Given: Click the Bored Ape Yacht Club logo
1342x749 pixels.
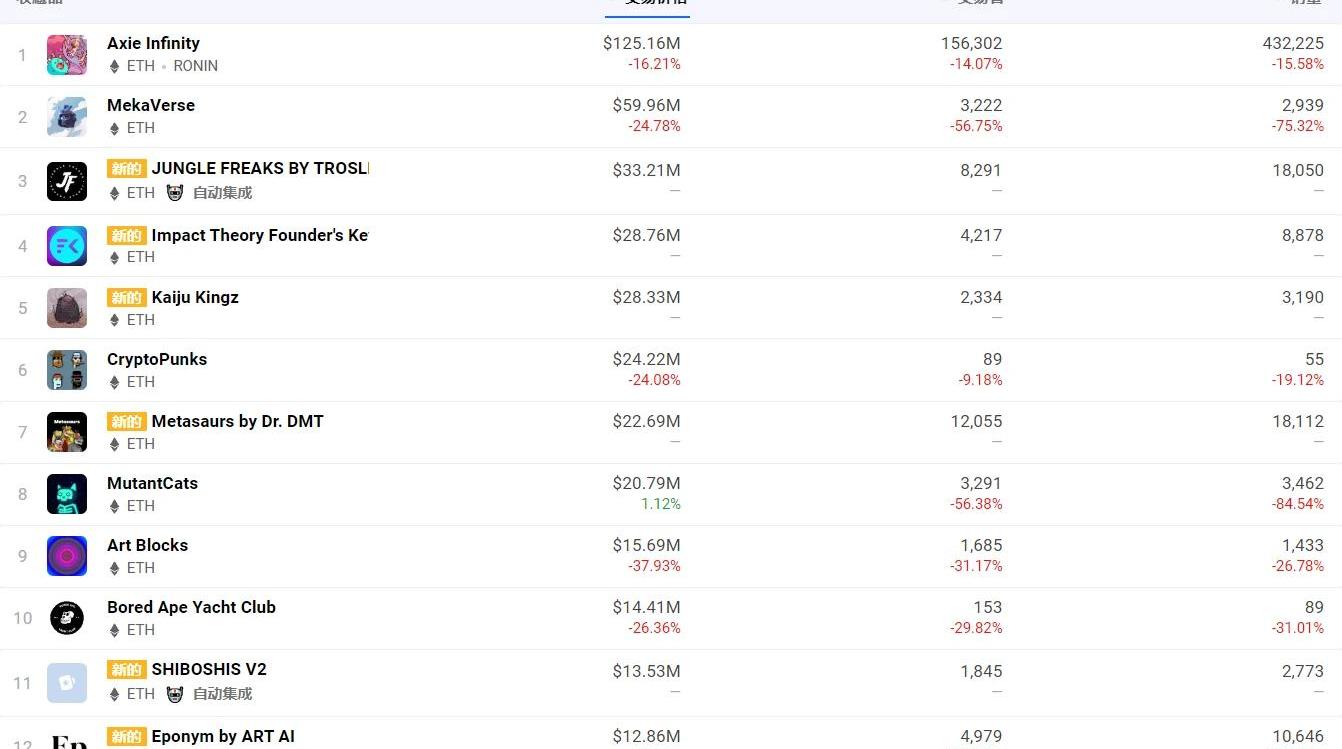Looking at the screenshot, I should [x=67, y=618].
